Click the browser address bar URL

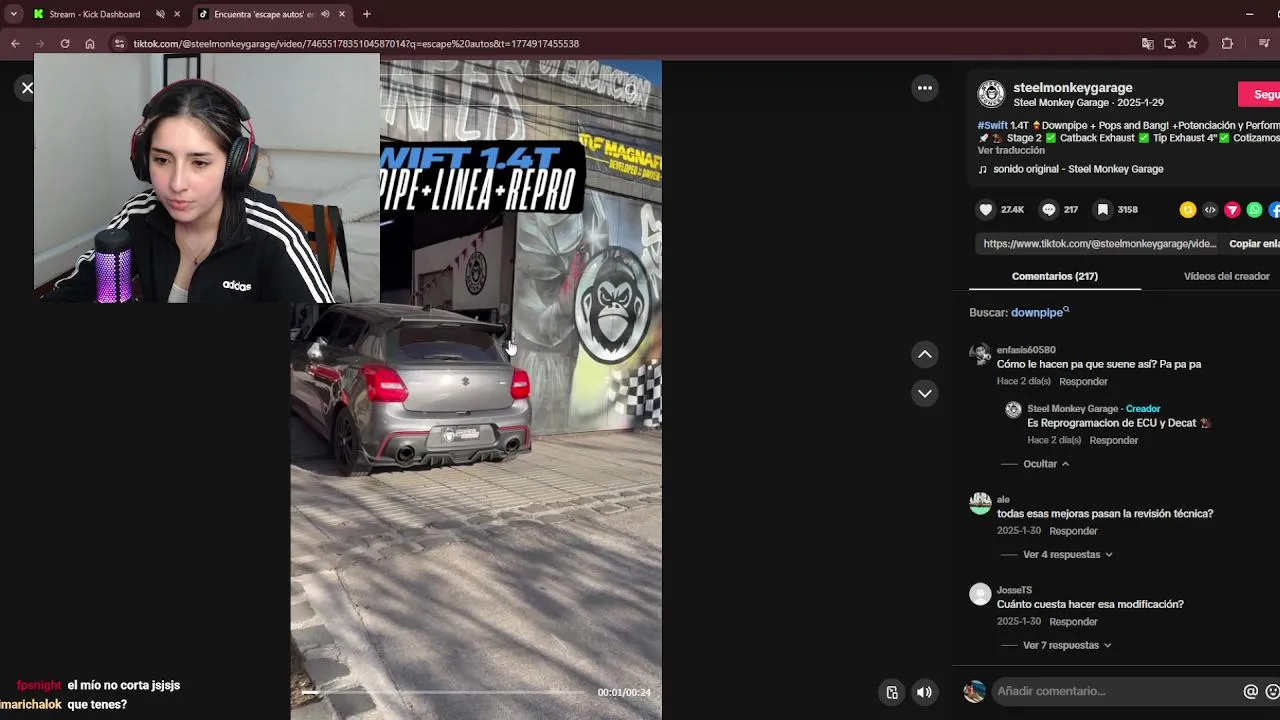tap(356, 44)
